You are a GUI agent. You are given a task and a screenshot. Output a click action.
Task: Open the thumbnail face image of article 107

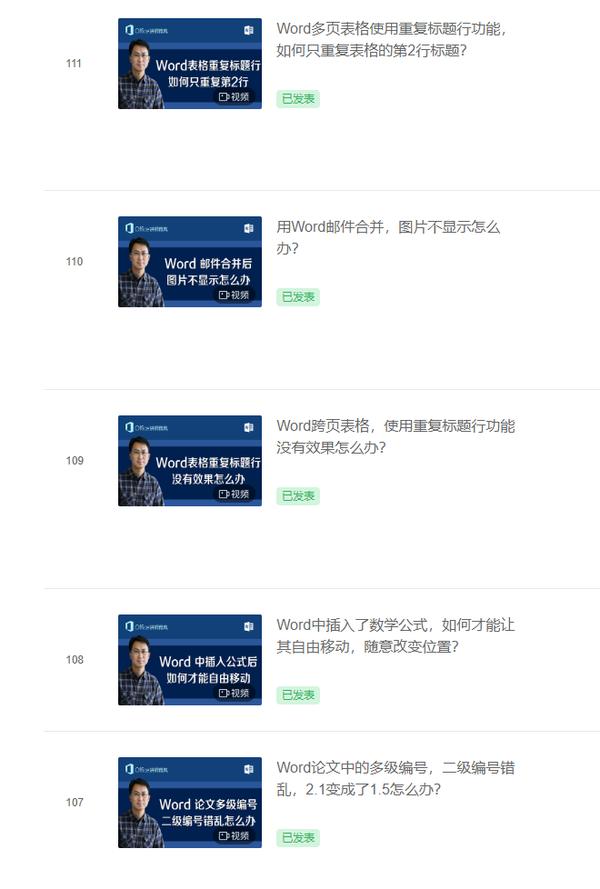pyautogui.click(x=139, y=815)
